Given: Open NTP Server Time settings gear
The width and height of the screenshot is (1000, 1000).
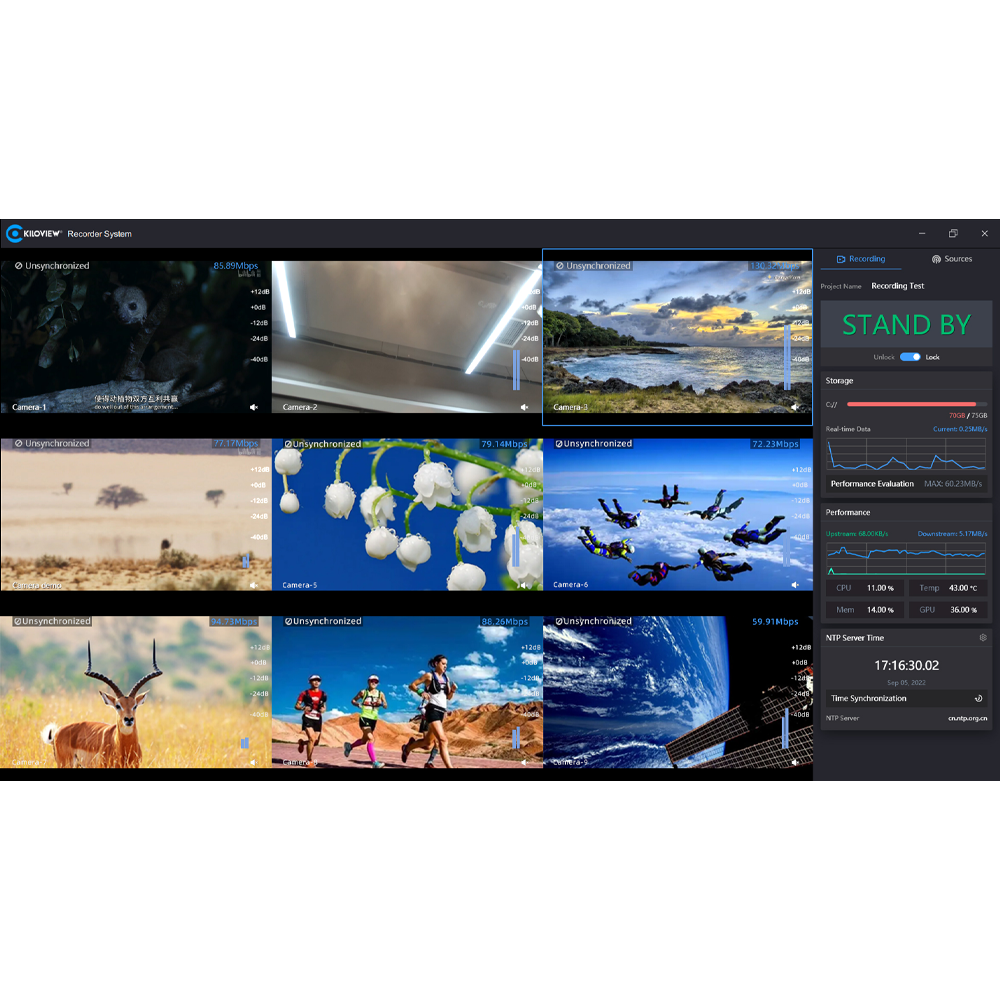Looking at the screenshot, I should [983, 638].
